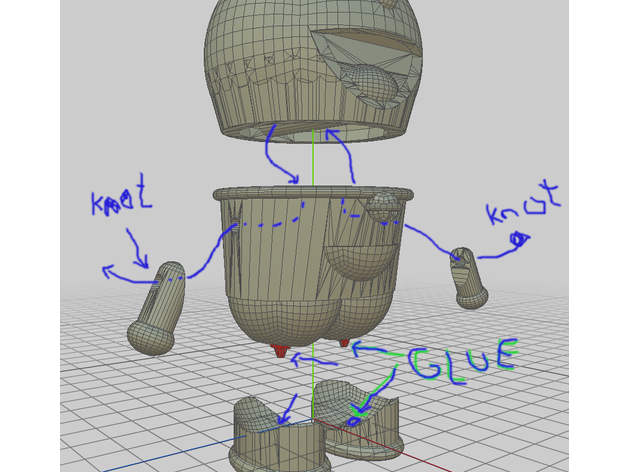The height and width of the screenshot is (472, 628).
Task: Click the green handwritten GLUE annotation
Action: 465,362
